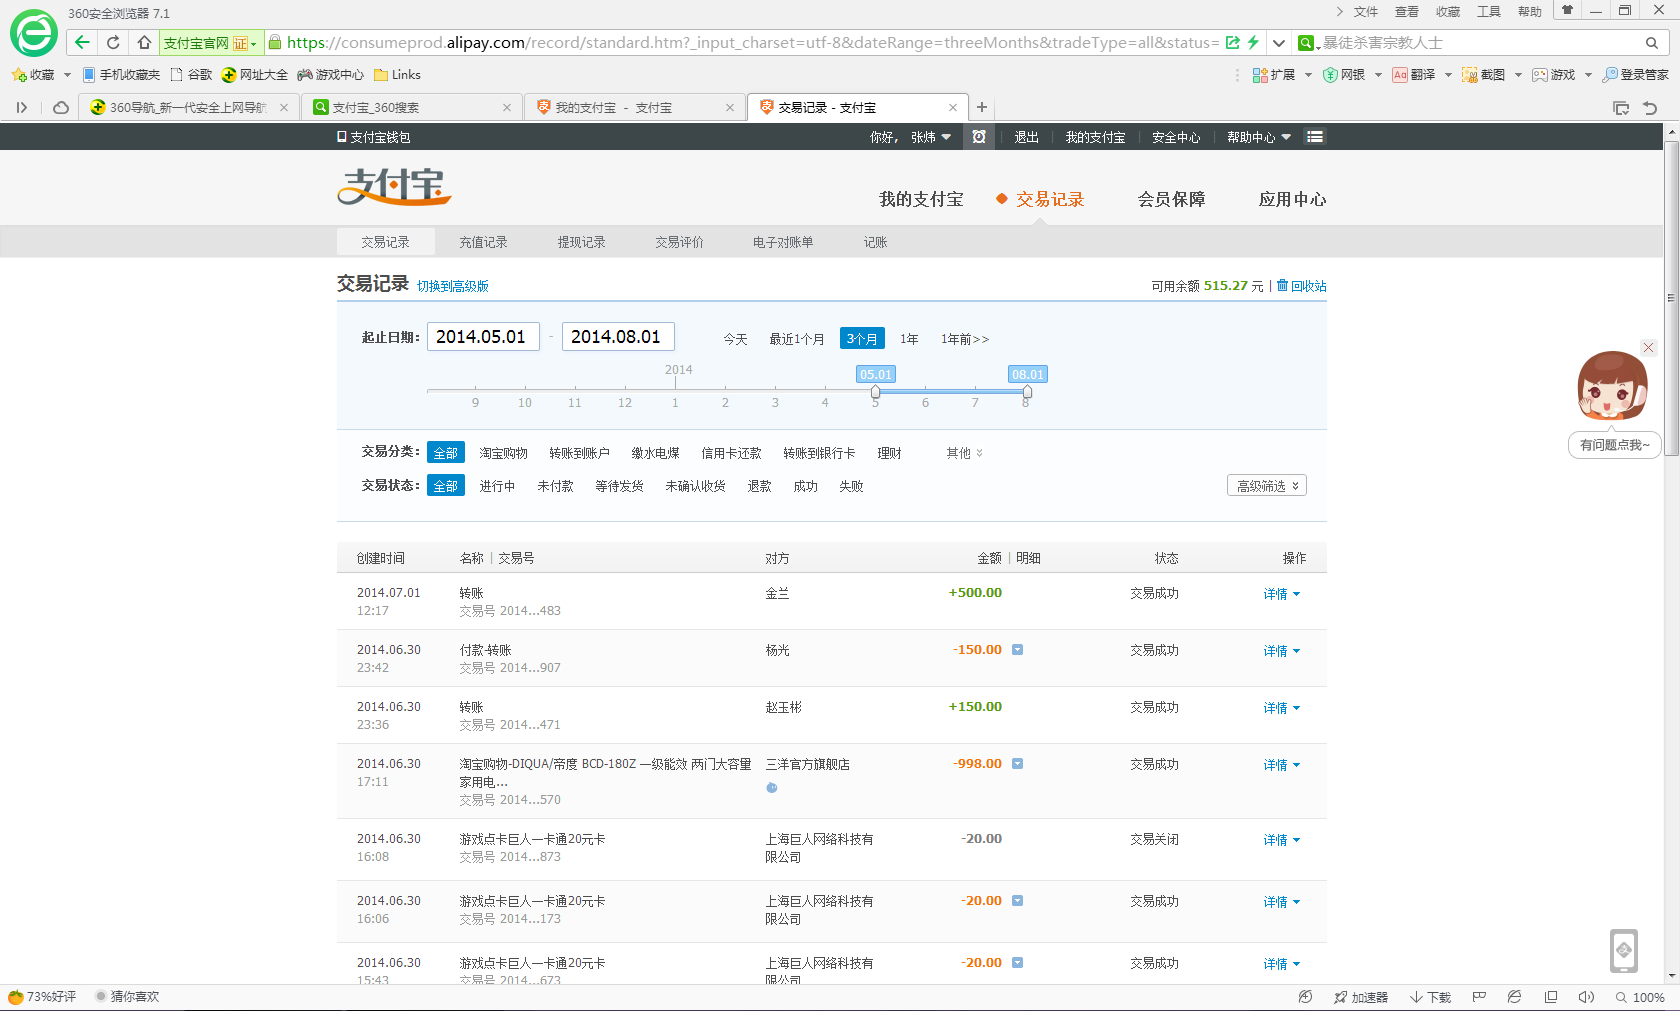Click the 切换到高级版 link
The width and height of the screenshot is (1680, 1011).
pyautogui.click(x=452, y=286)
